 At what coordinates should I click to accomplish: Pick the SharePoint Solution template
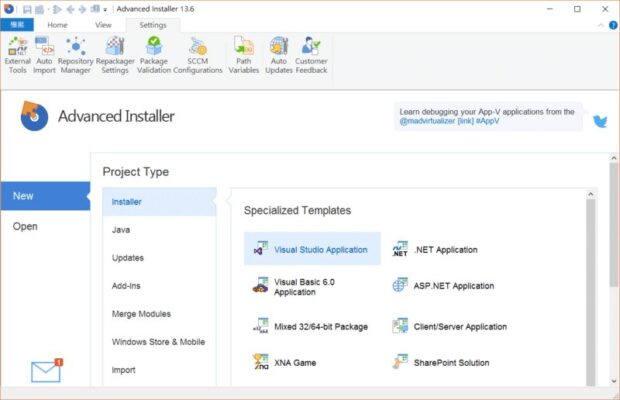pos(440,362)
